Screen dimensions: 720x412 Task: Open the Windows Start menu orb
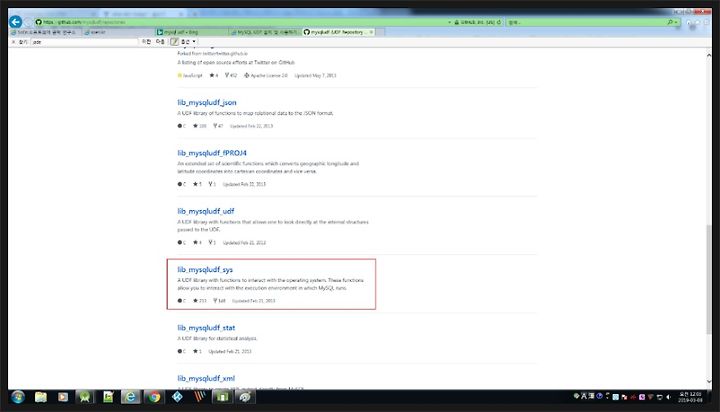18,397
